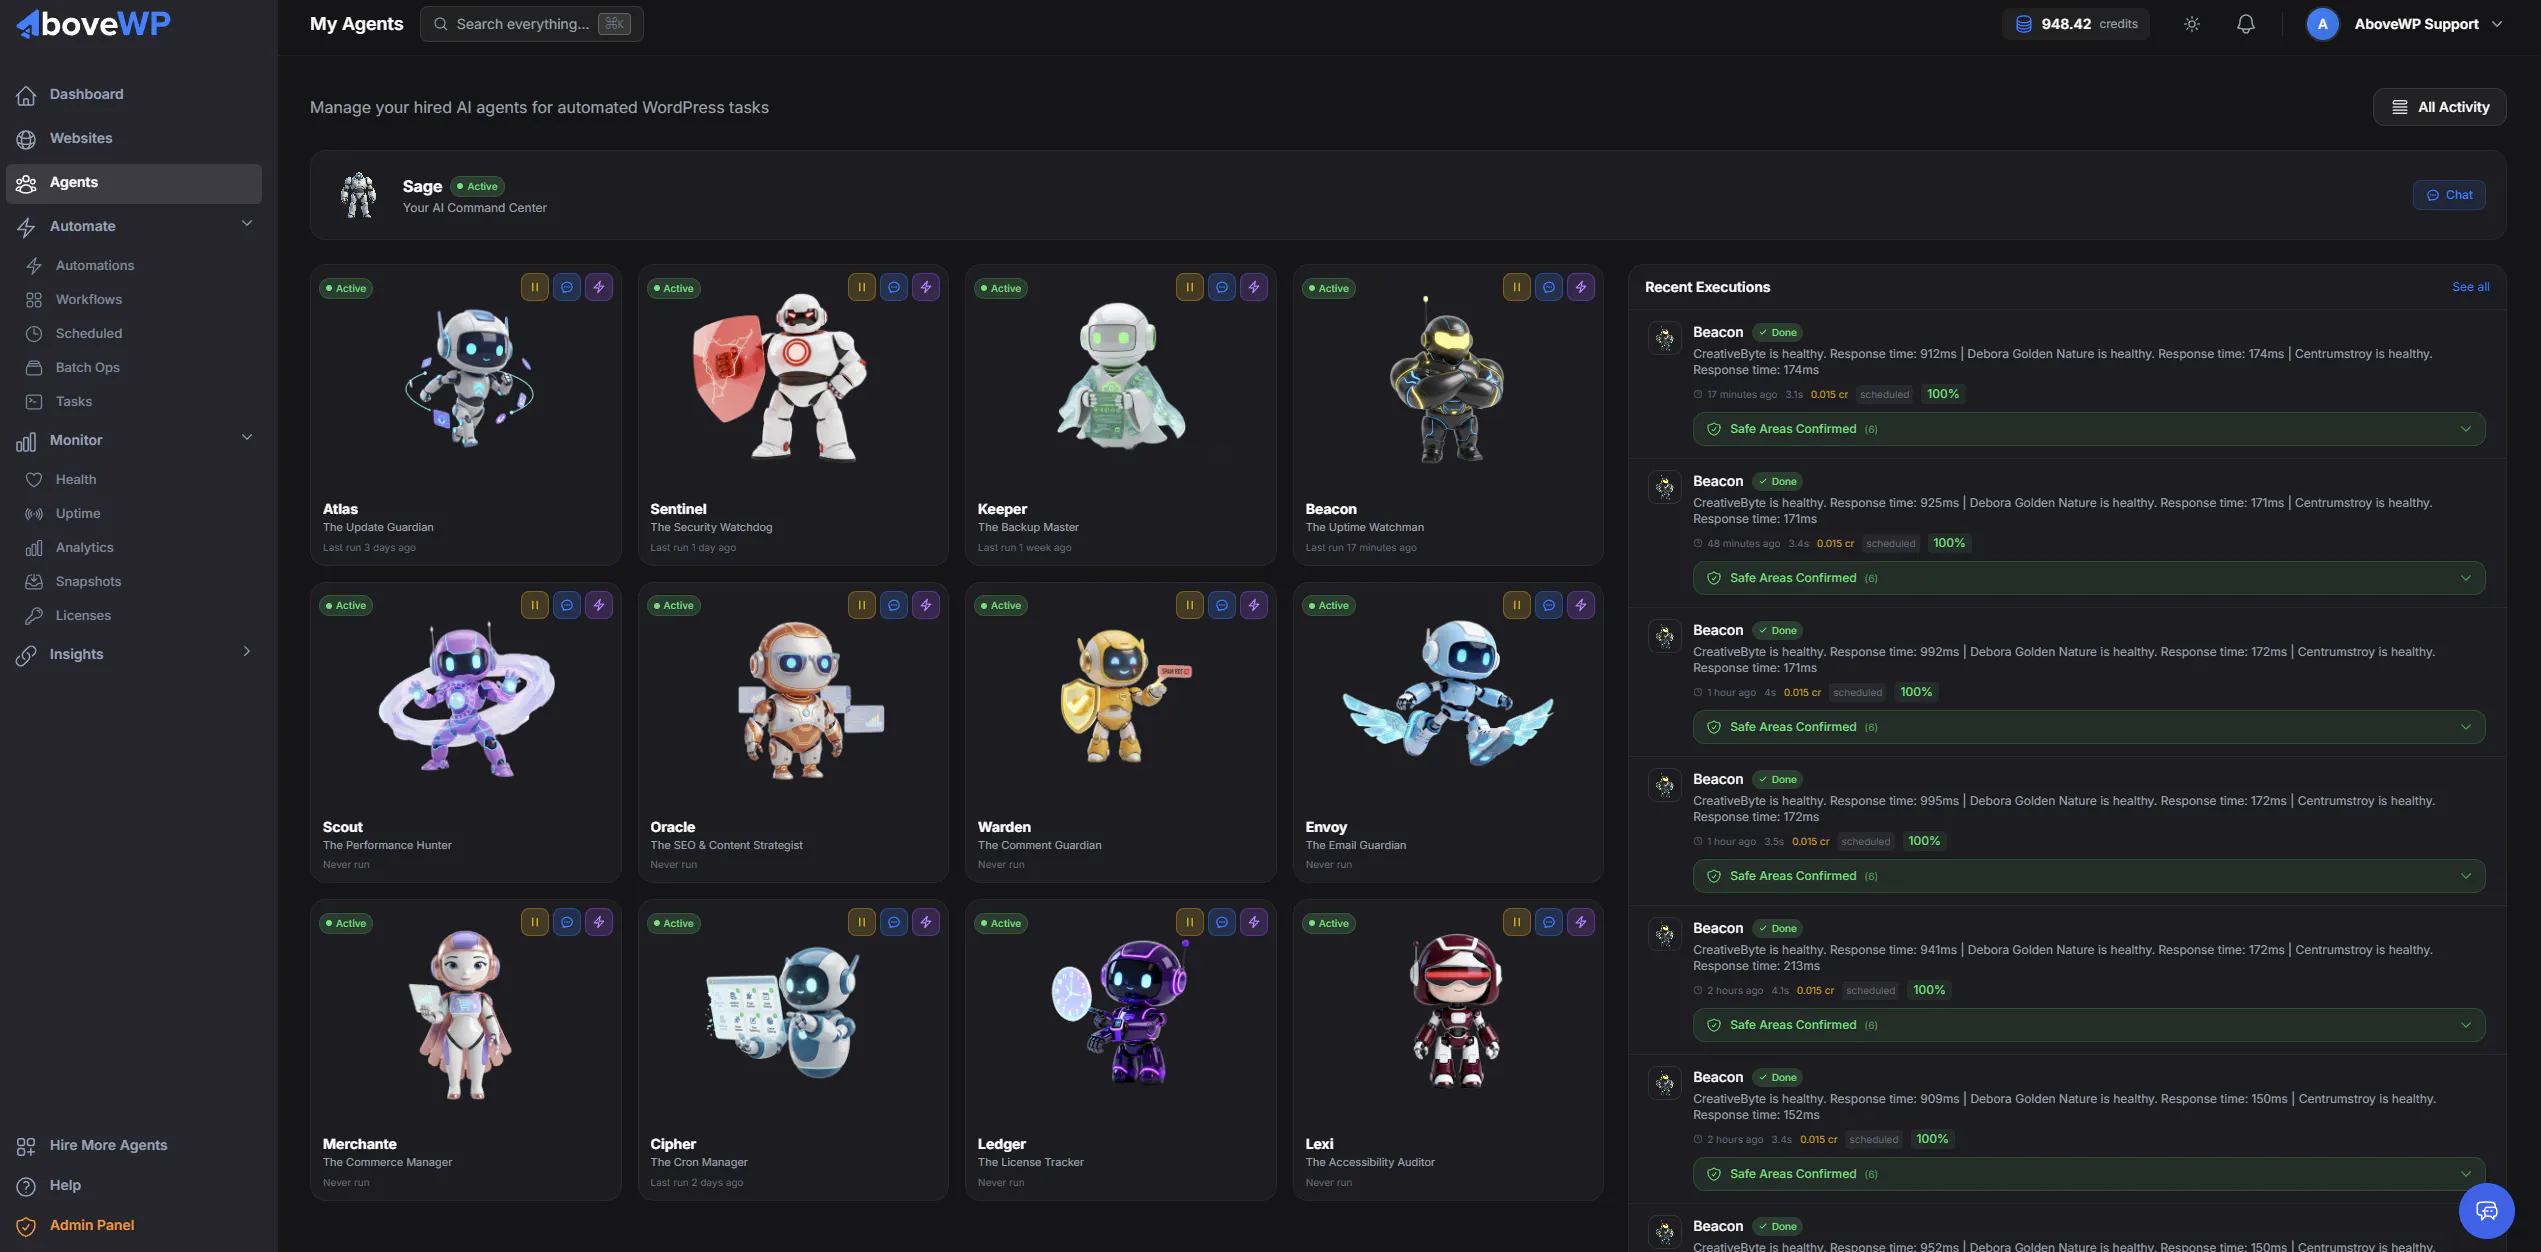Run Atlas agent lightning icon
The height and width of the screenshot is (1252, 2541).
tap(599, 287)
